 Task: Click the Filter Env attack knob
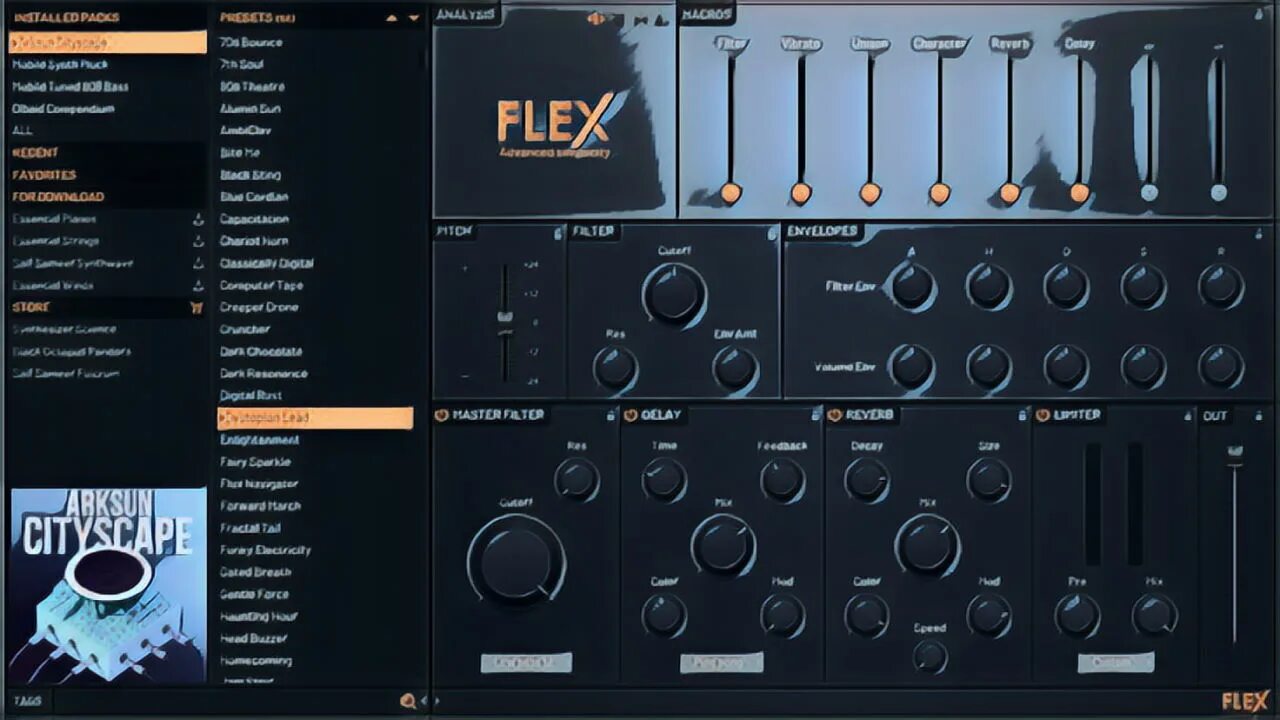coord(912,287)
